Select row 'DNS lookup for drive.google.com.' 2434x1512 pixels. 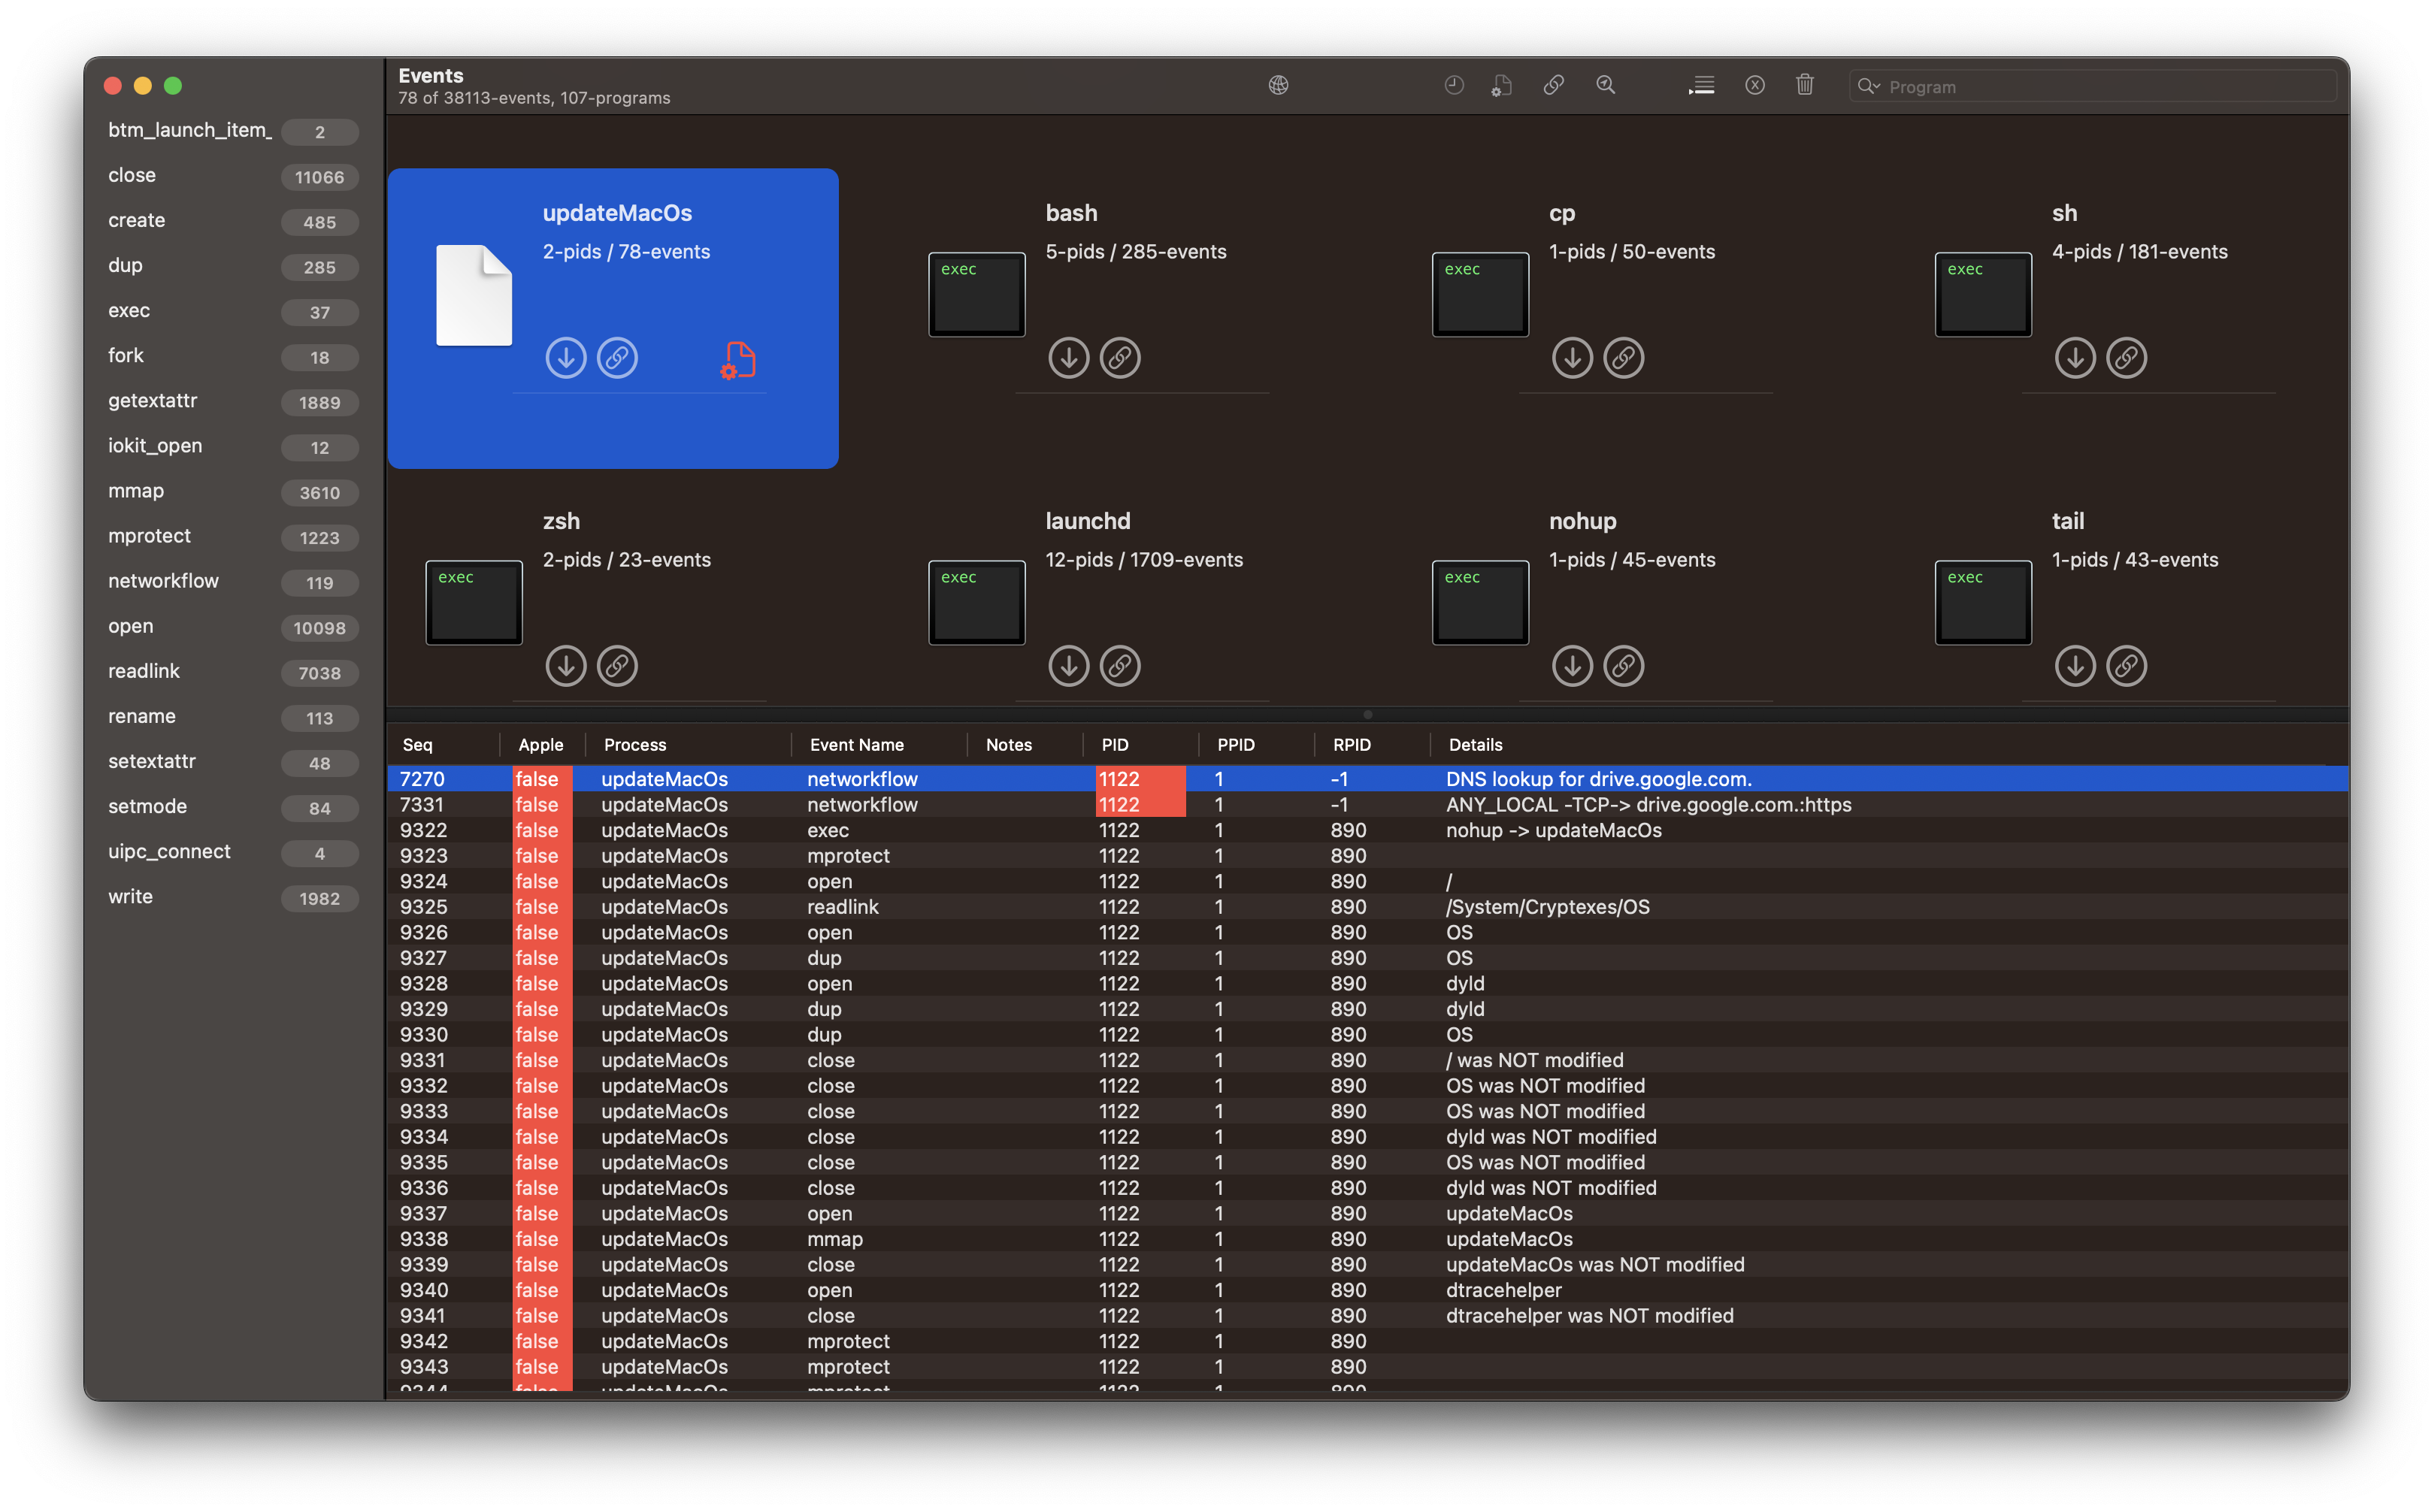[x=1367, y=779]
